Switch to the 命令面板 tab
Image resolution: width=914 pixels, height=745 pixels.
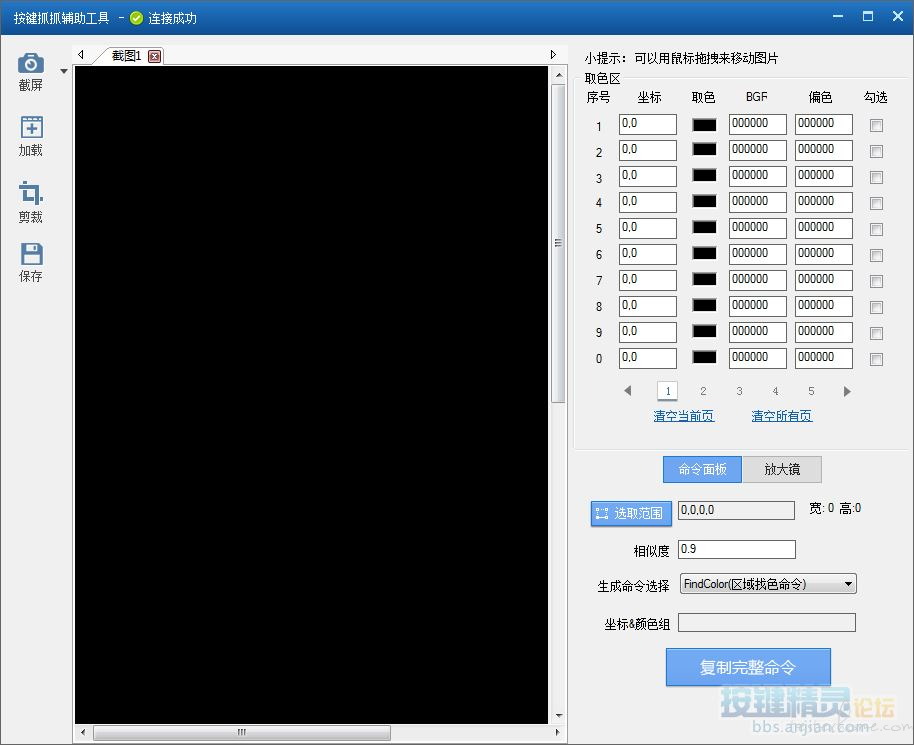(x=702, y=469)
